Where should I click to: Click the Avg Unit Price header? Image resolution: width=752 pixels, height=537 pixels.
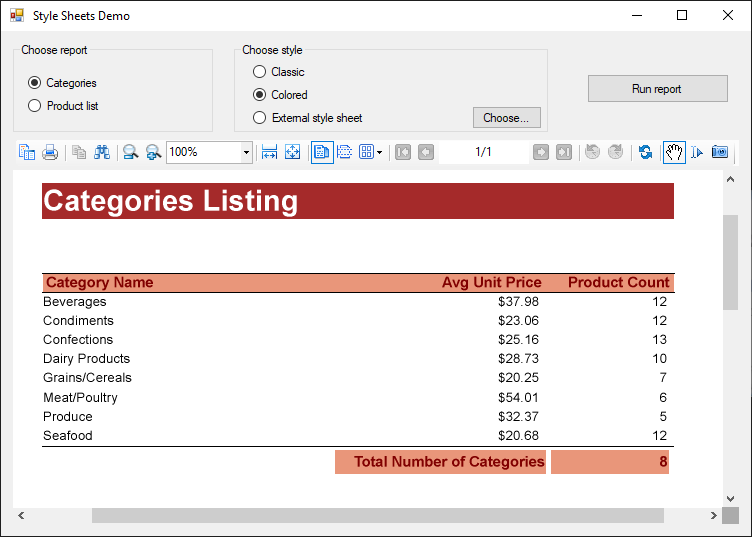click(x=492, y=282)
